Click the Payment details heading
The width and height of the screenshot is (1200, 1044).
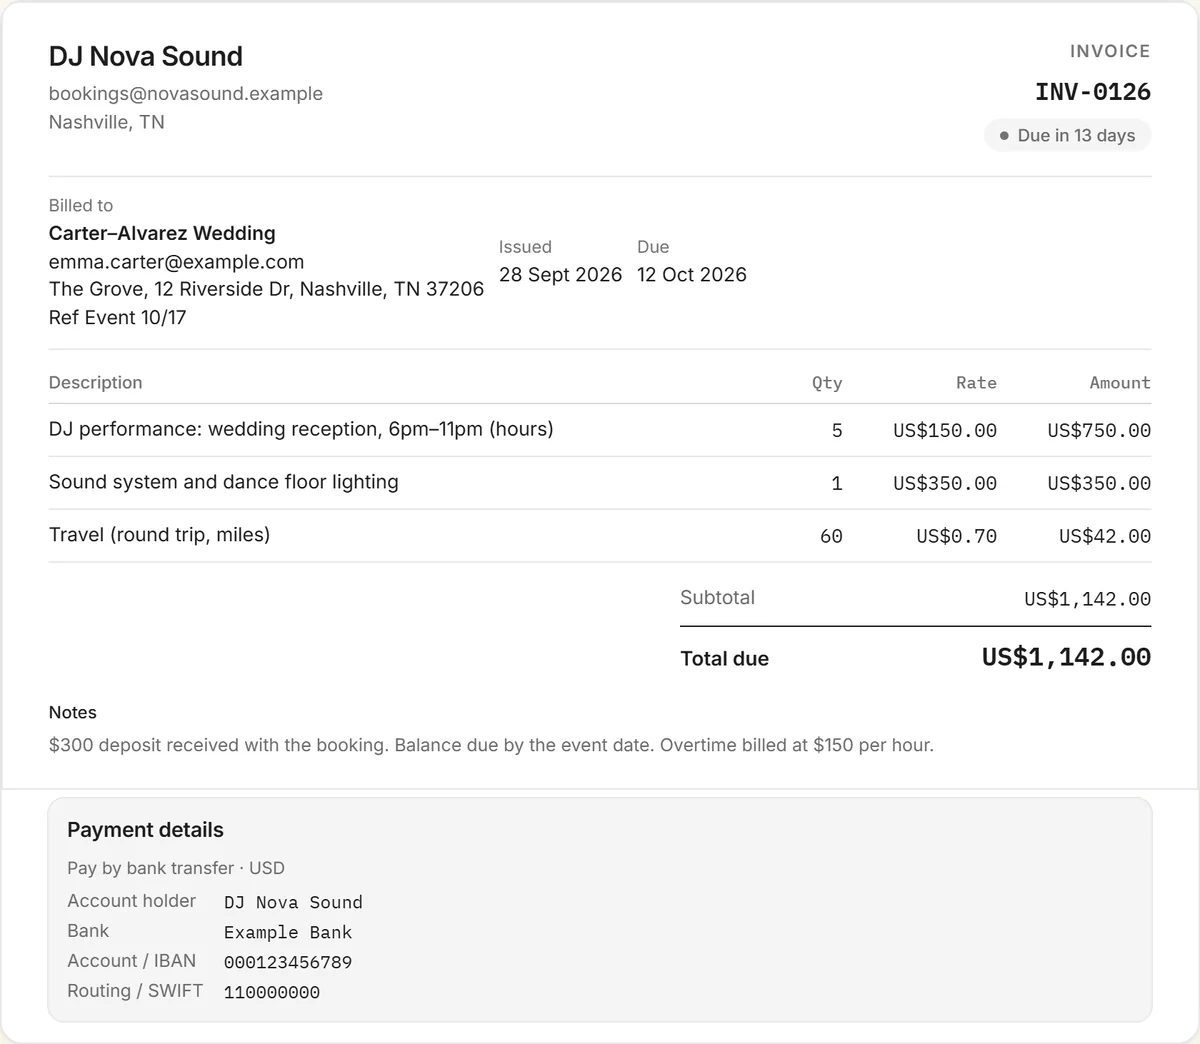pyautogui.click(x=145, y=830)
